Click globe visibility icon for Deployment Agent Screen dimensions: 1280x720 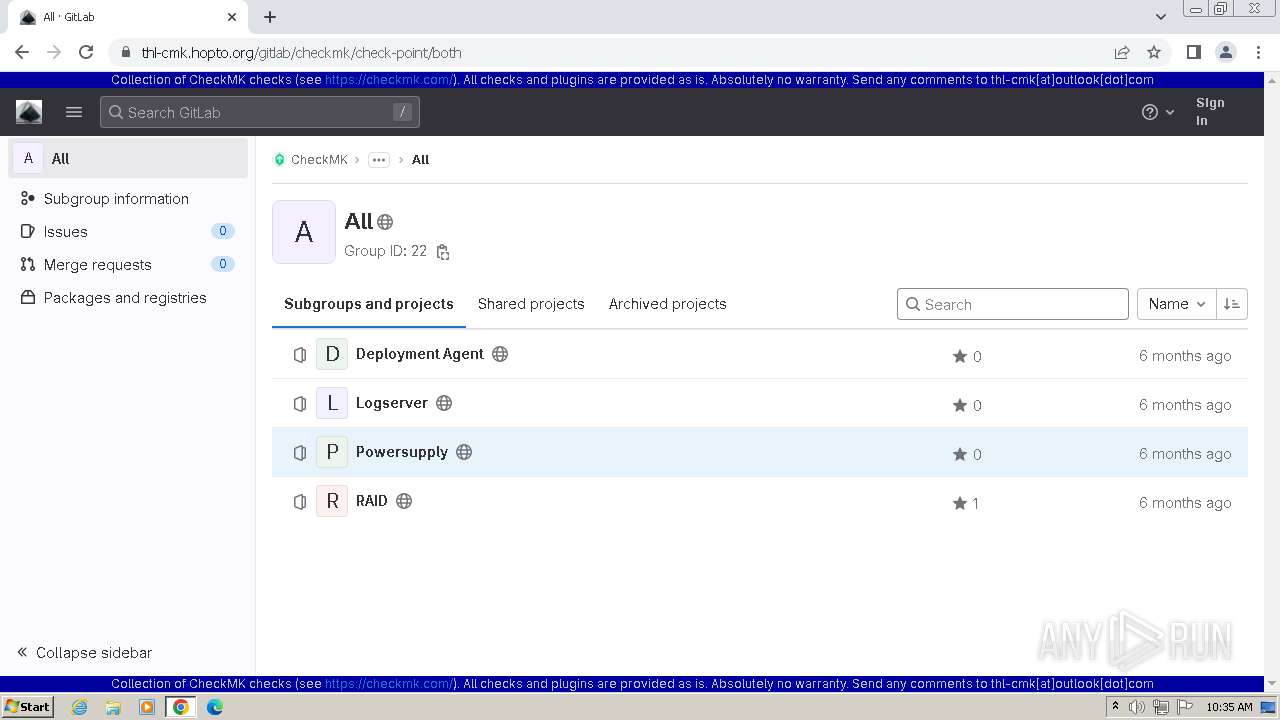[500, 354]
